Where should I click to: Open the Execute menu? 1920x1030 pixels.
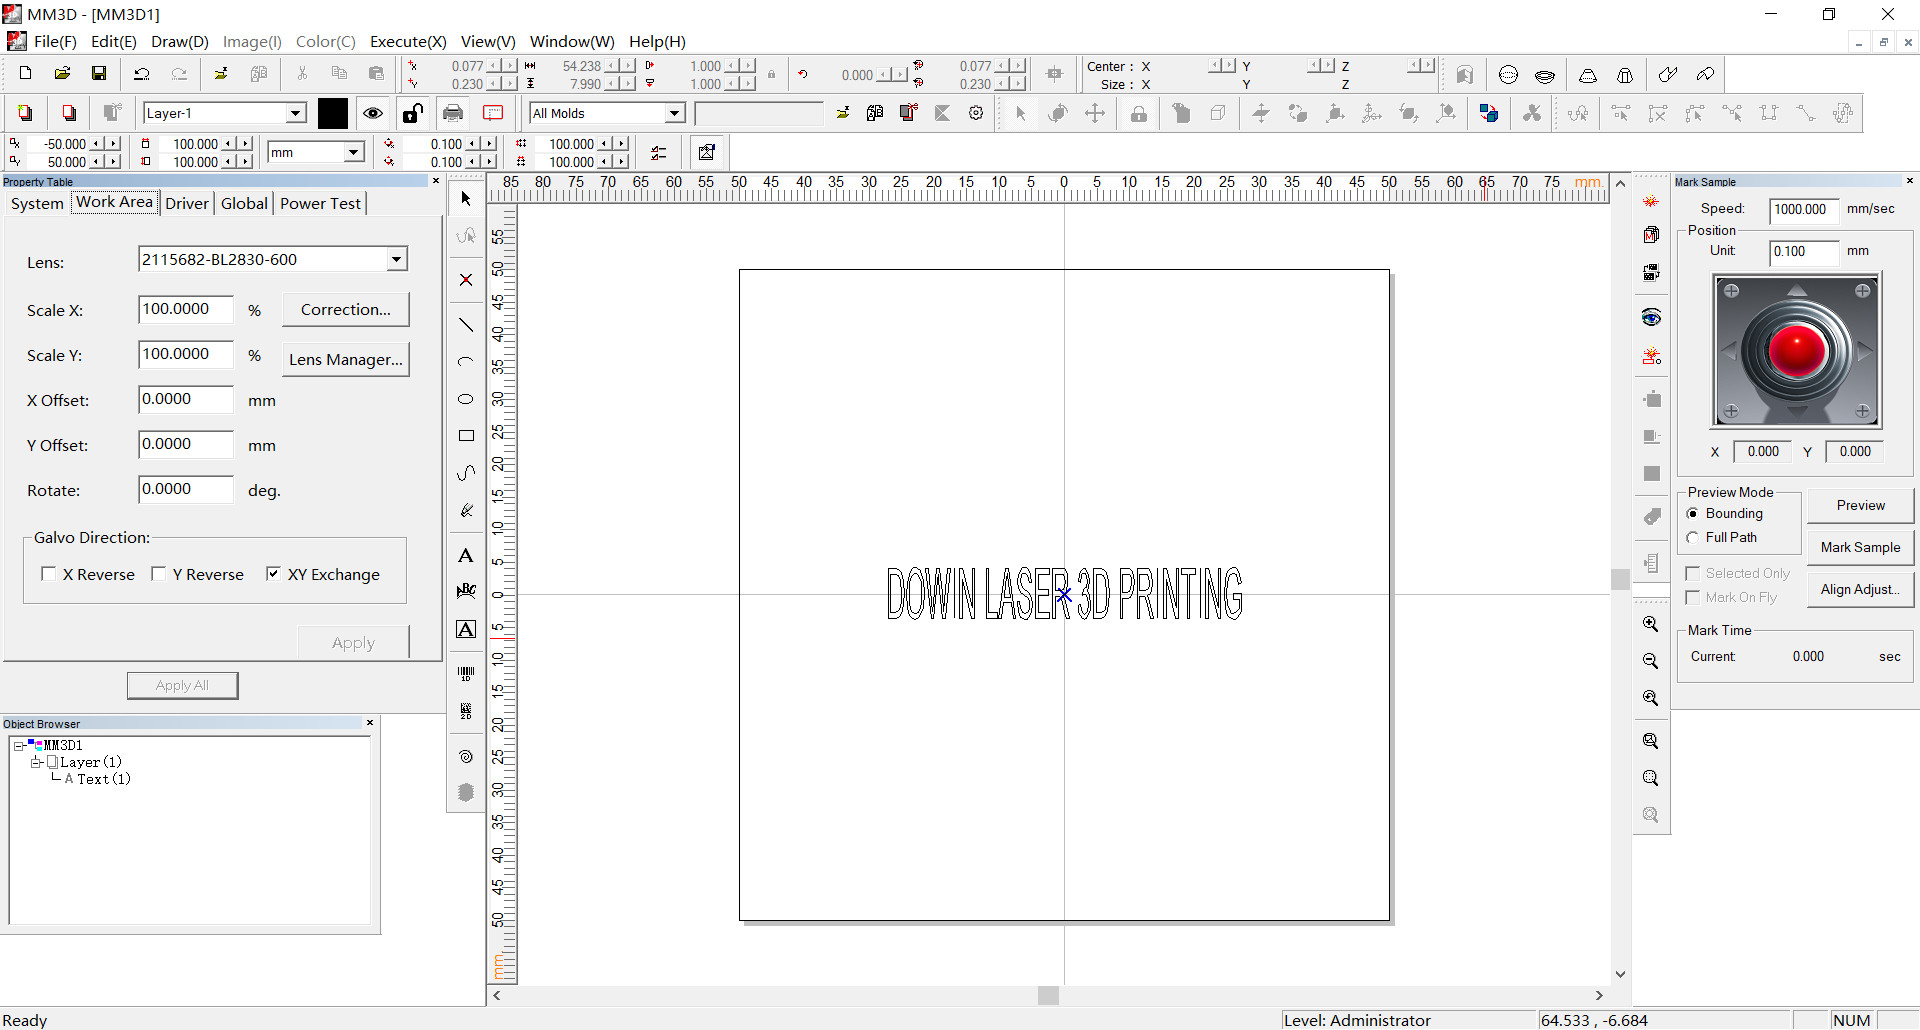tap(407, 41)
